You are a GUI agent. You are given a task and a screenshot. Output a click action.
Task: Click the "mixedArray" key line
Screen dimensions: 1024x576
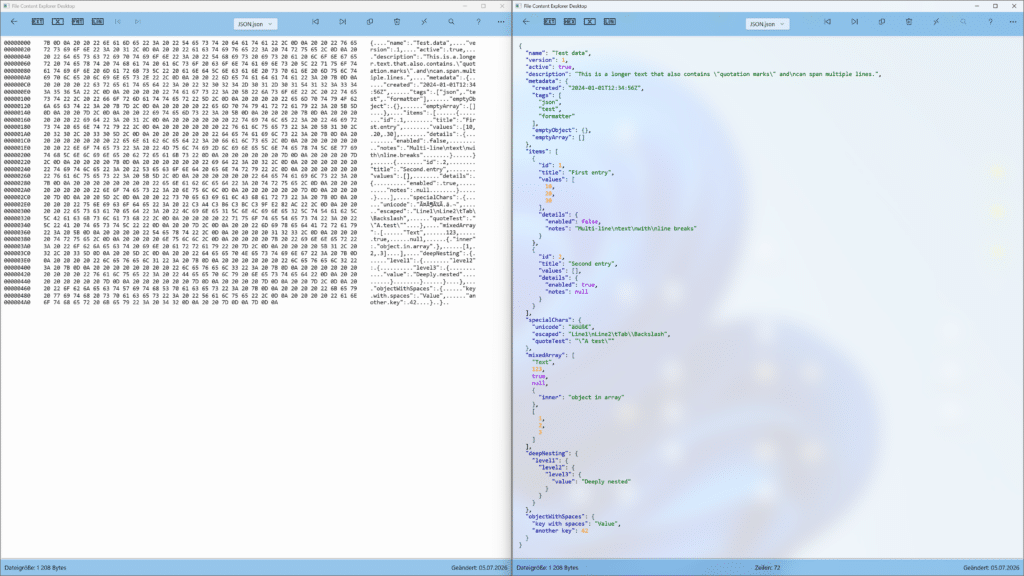click(551, 355)
